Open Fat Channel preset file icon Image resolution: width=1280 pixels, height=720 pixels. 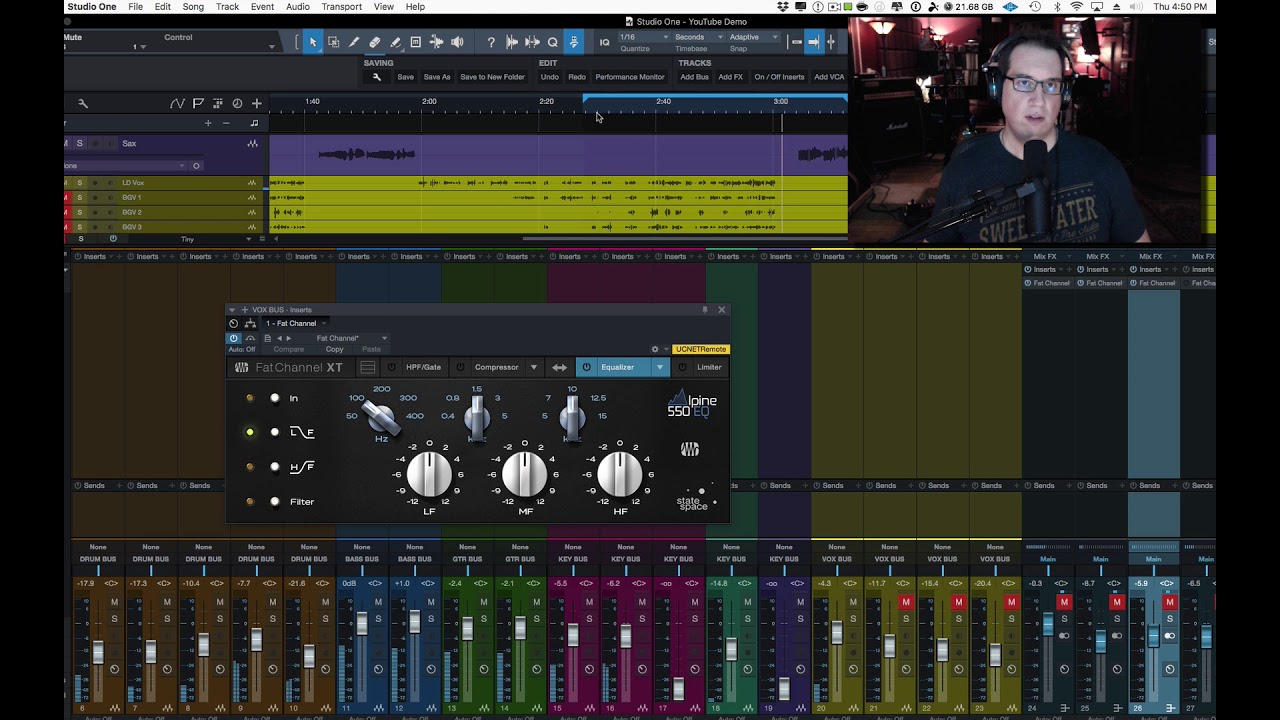(267, 338)
